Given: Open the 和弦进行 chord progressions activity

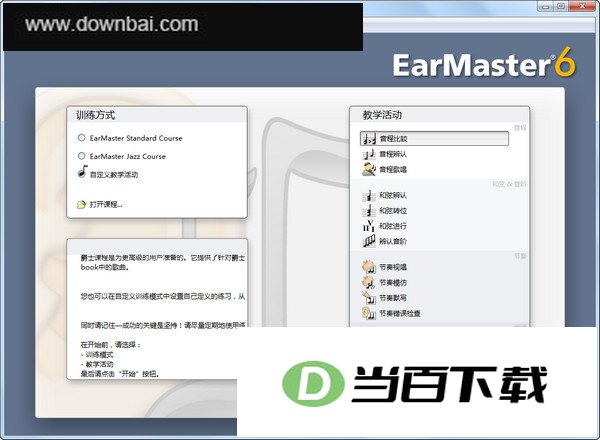Looking at the screenshot, I should [x=385, y=226].
